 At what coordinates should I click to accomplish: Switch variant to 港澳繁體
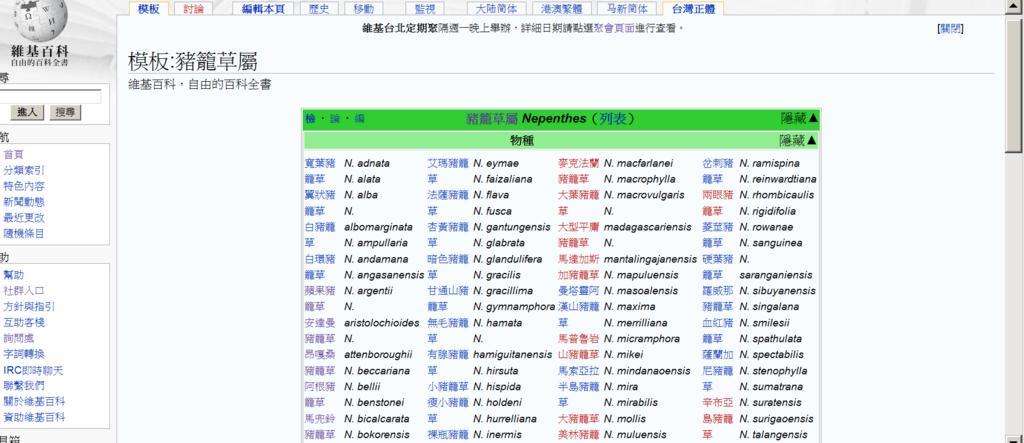coord(562,9)
